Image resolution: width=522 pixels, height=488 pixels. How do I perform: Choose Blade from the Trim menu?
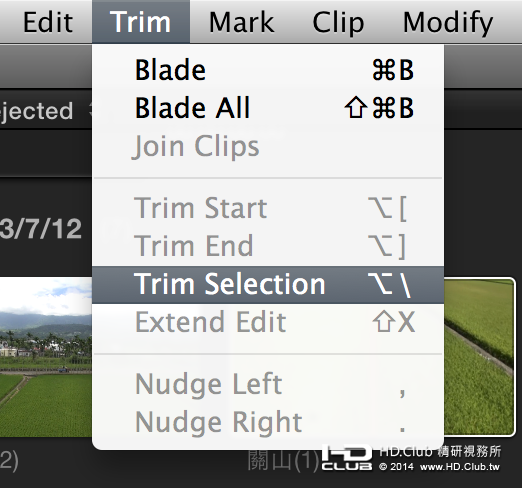coord(268,70)
